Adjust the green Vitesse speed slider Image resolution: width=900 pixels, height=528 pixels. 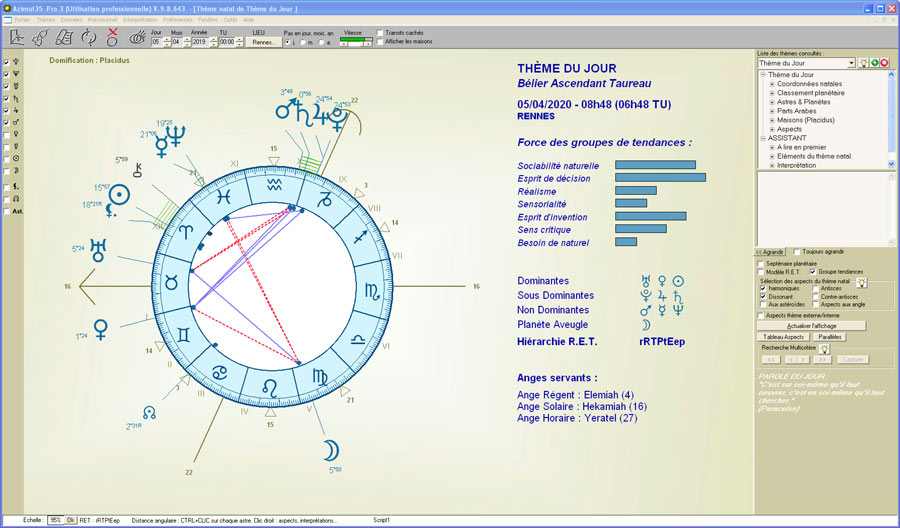point(356,40)
